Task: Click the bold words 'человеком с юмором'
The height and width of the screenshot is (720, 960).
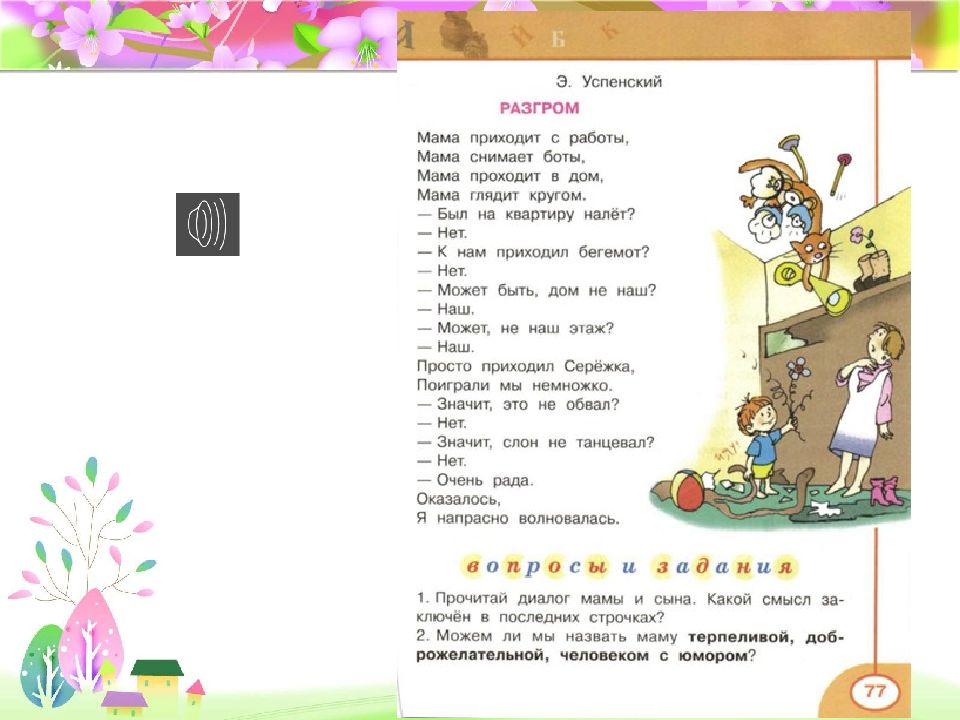Action: pos(654,656)
